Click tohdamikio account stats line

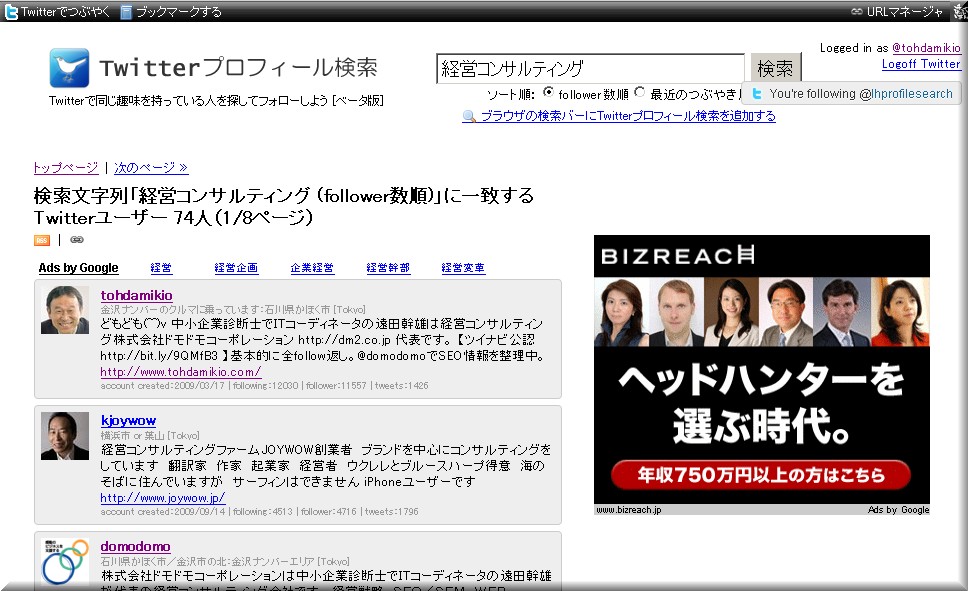pos(264,386)
